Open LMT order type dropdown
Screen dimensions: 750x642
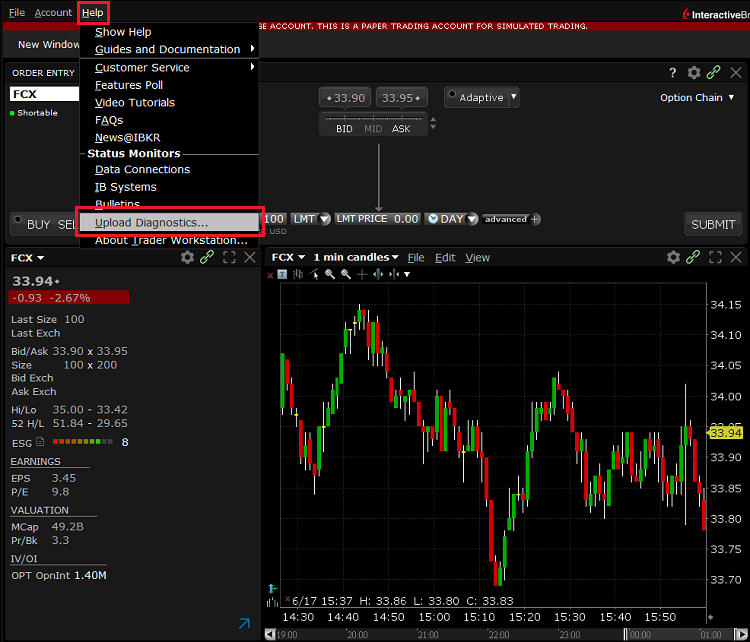324,219
